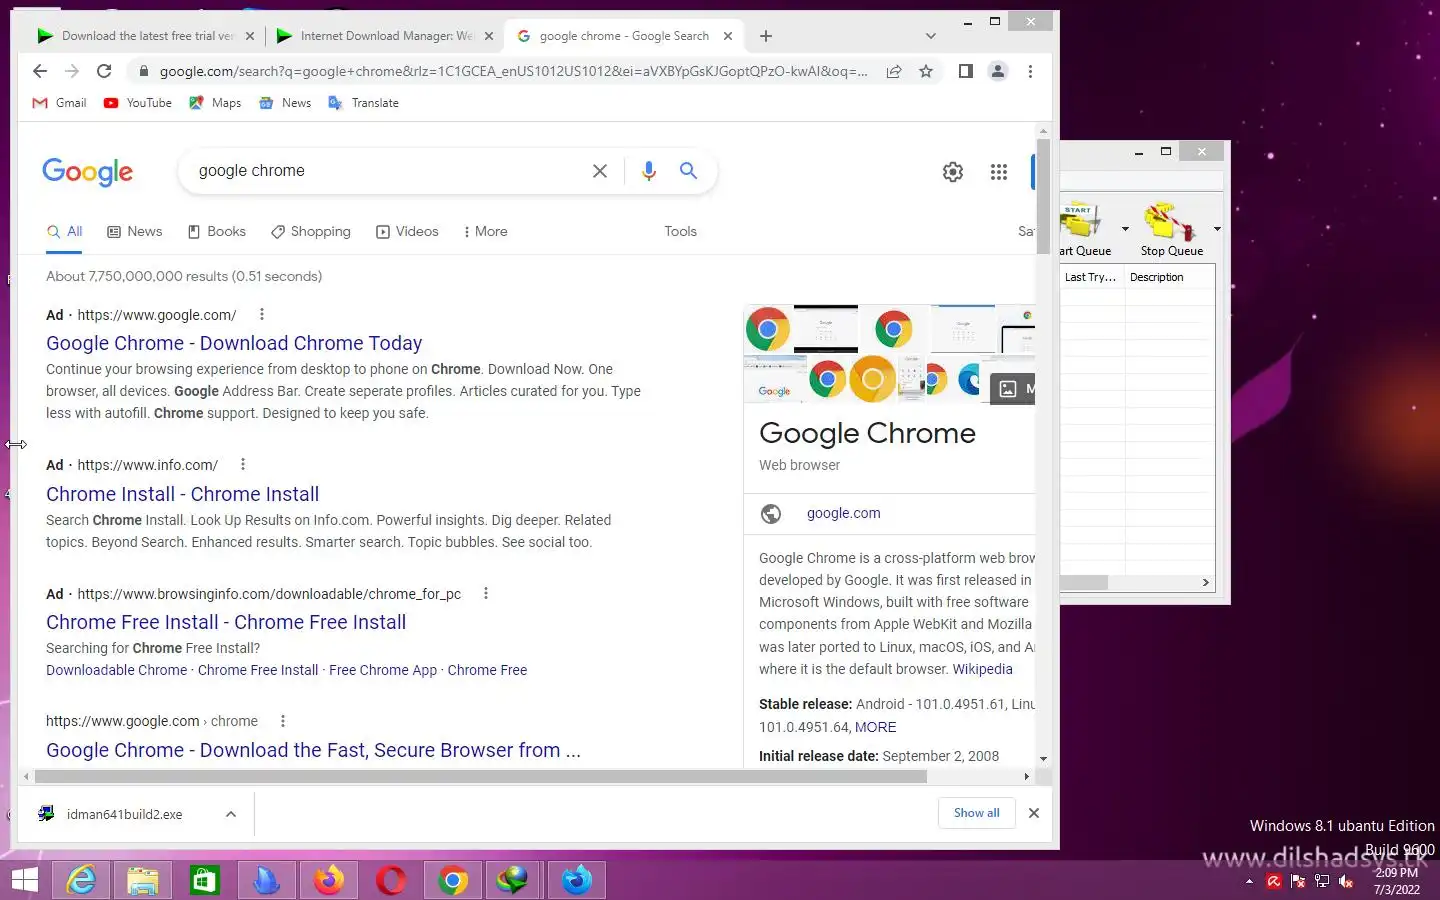Image resolution: width=1440 pixels, height=900 pixels.
Task: Open the Chrome profile avatar
Action: coord(998,71)
